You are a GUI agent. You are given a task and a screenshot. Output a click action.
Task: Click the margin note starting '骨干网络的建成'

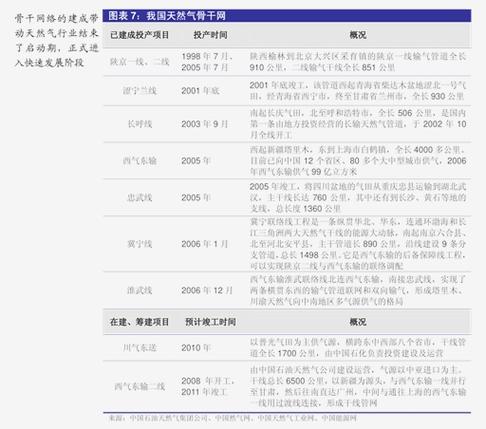tap(57, 40)
